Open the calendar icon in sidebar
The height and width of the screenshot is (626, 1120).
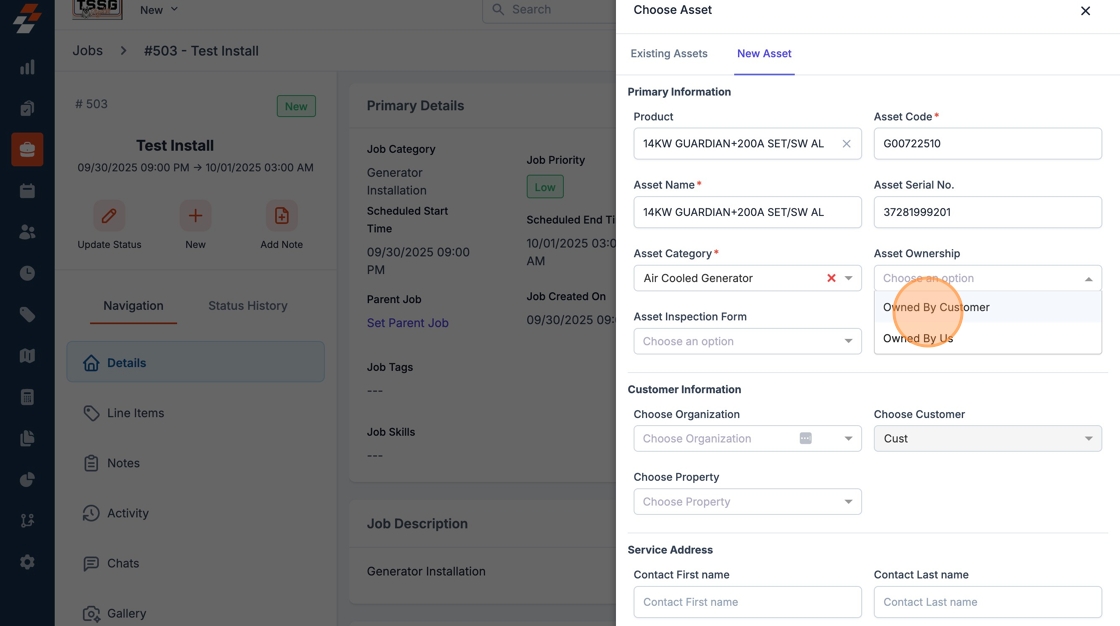[x=27, y=191]
